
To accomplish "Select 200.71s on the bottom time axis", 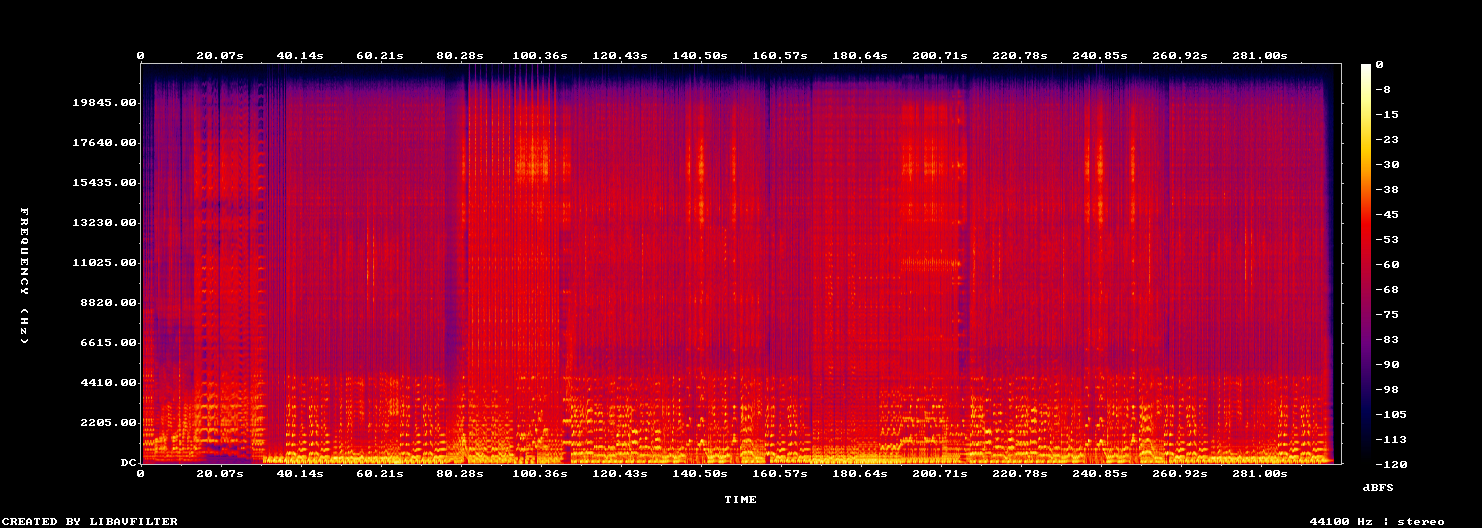I will tap(940, 473).
